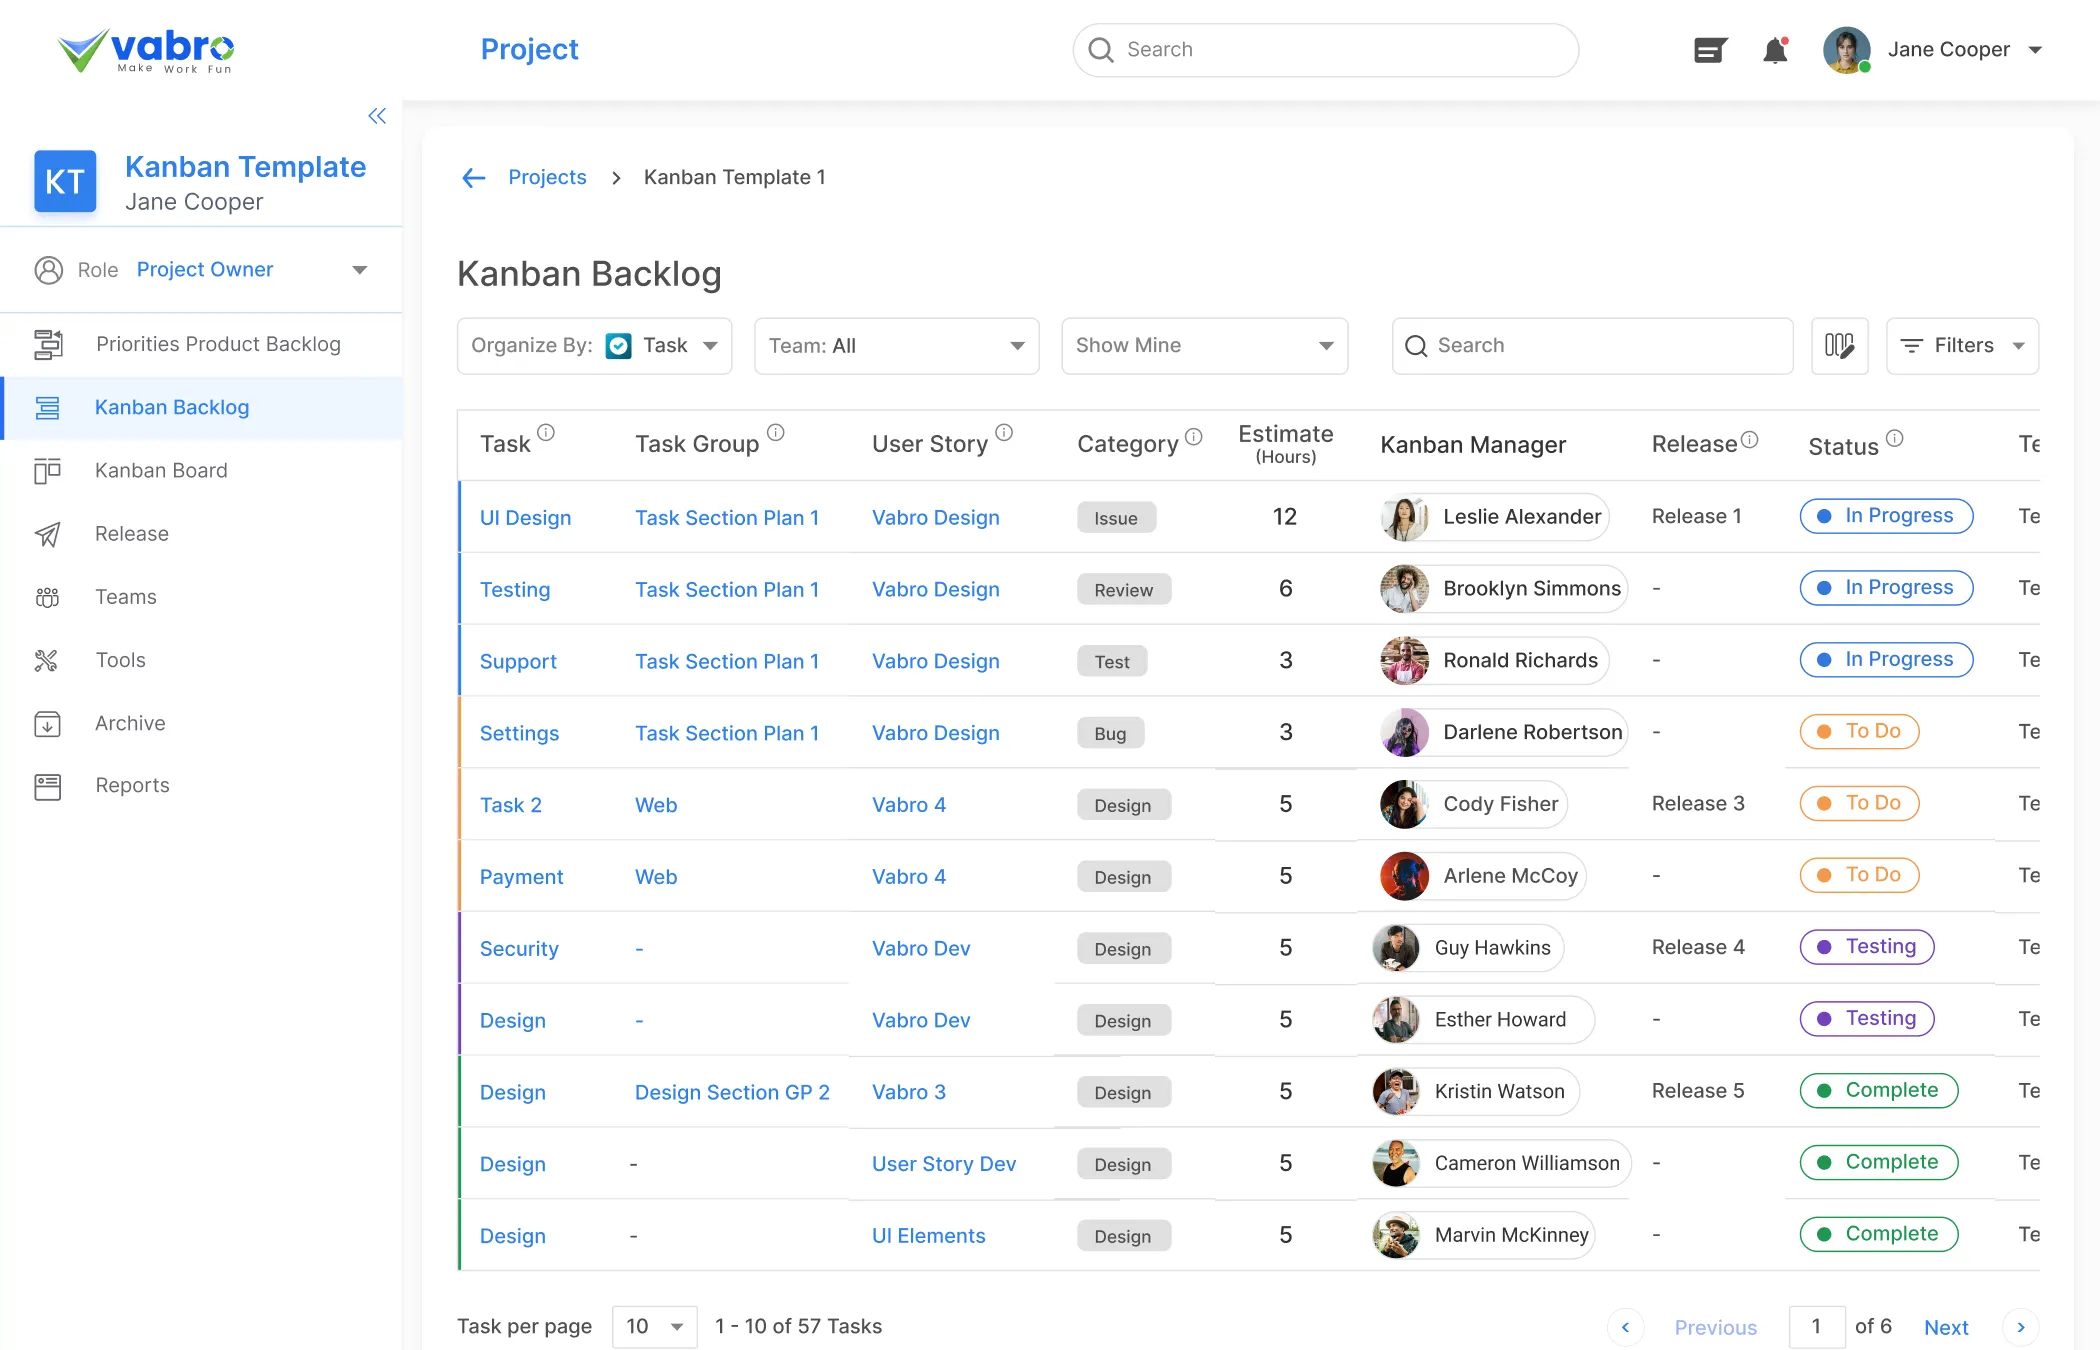This screenshot has height=1350, width=2100.
Task: Open notifications bell icon
Action: click(x=1775, y=50)
